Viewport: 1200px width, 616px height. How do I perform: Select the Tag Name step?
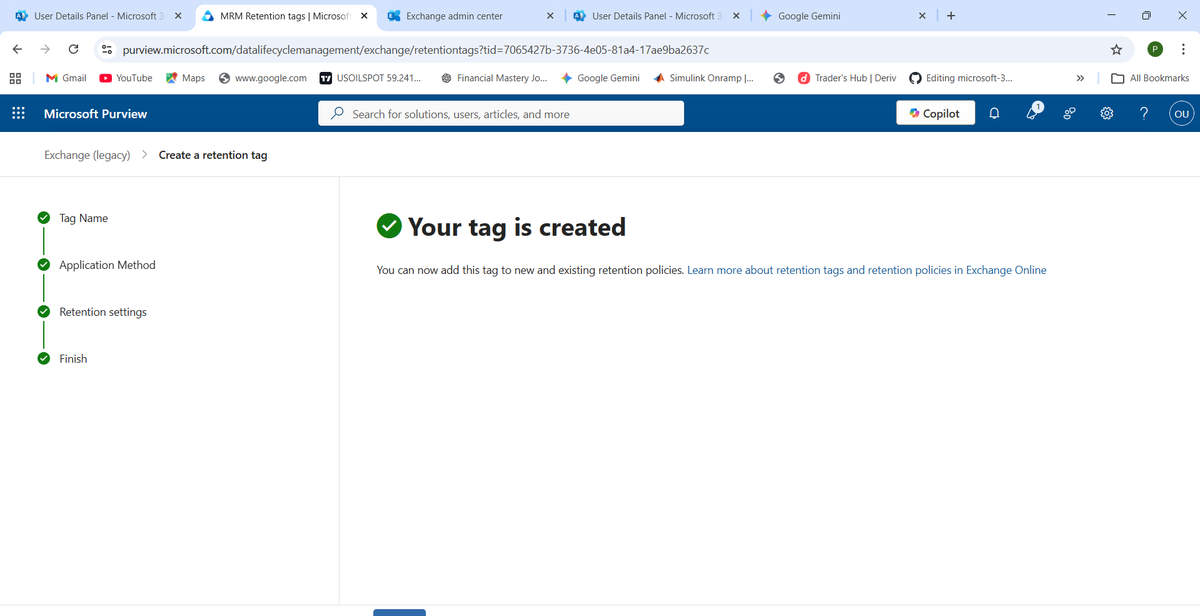[84, 218]
